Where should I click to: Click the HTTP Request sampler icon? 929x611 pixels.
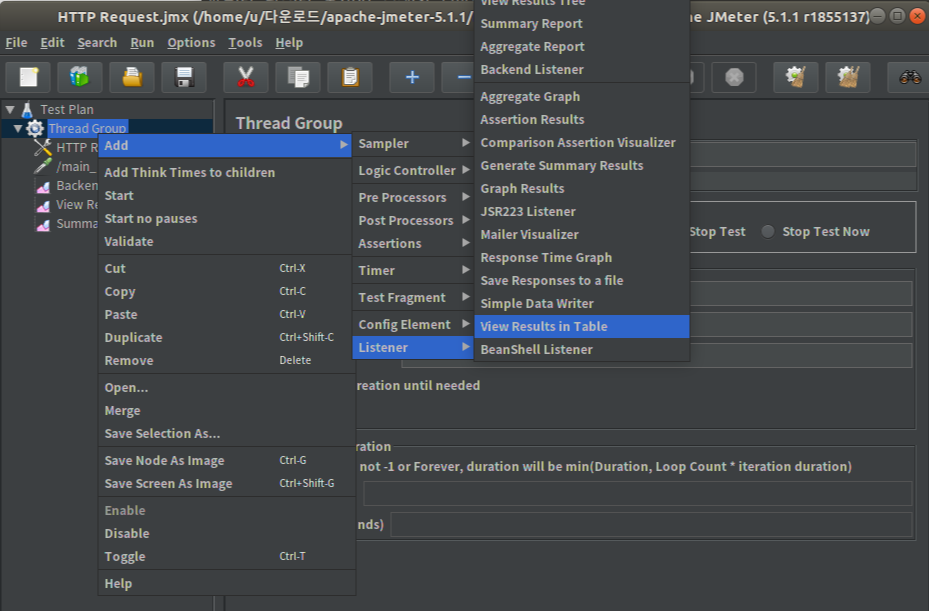click(x=43, y=147)
